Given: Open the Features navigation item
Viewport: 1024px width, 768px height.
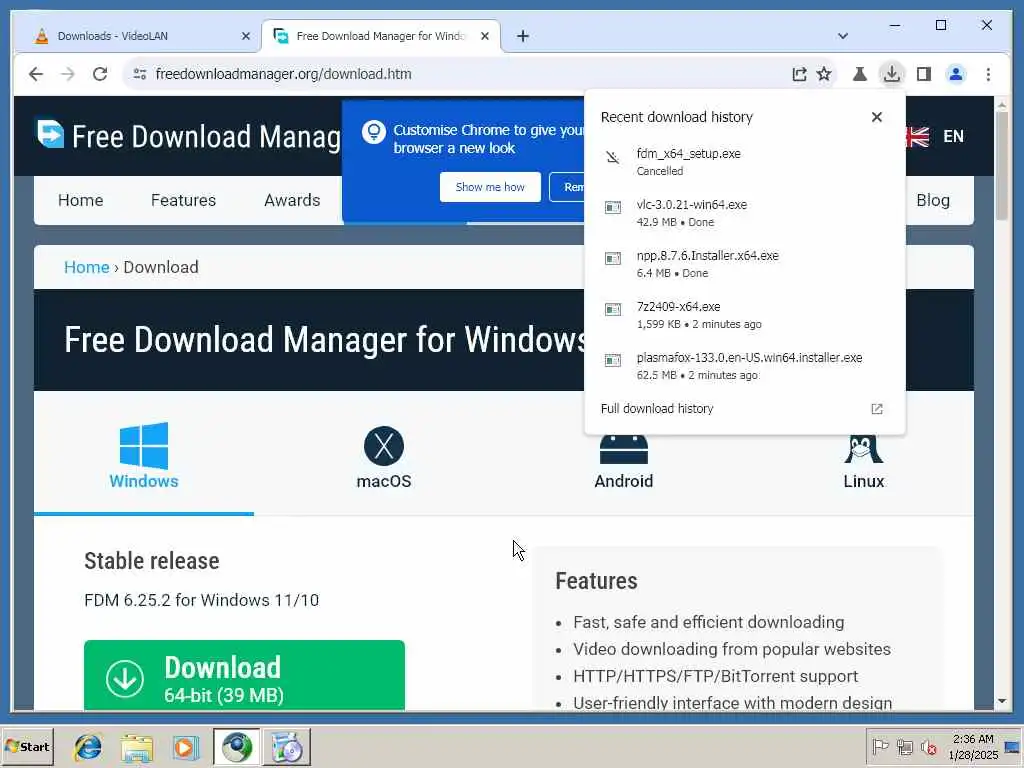Looking at the screenshot, I should coord(183,200).
